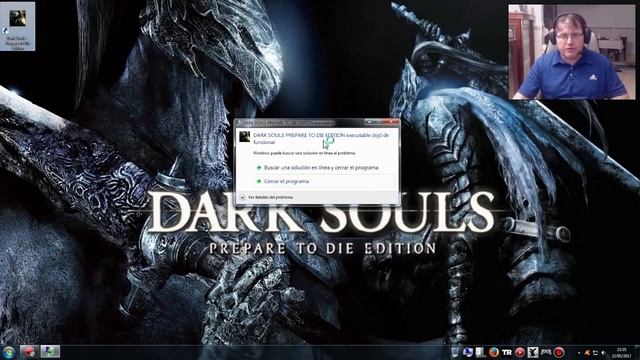Select the crashed program's taskbar button
The width and height of the screenshot is (640, 360).
50,352
